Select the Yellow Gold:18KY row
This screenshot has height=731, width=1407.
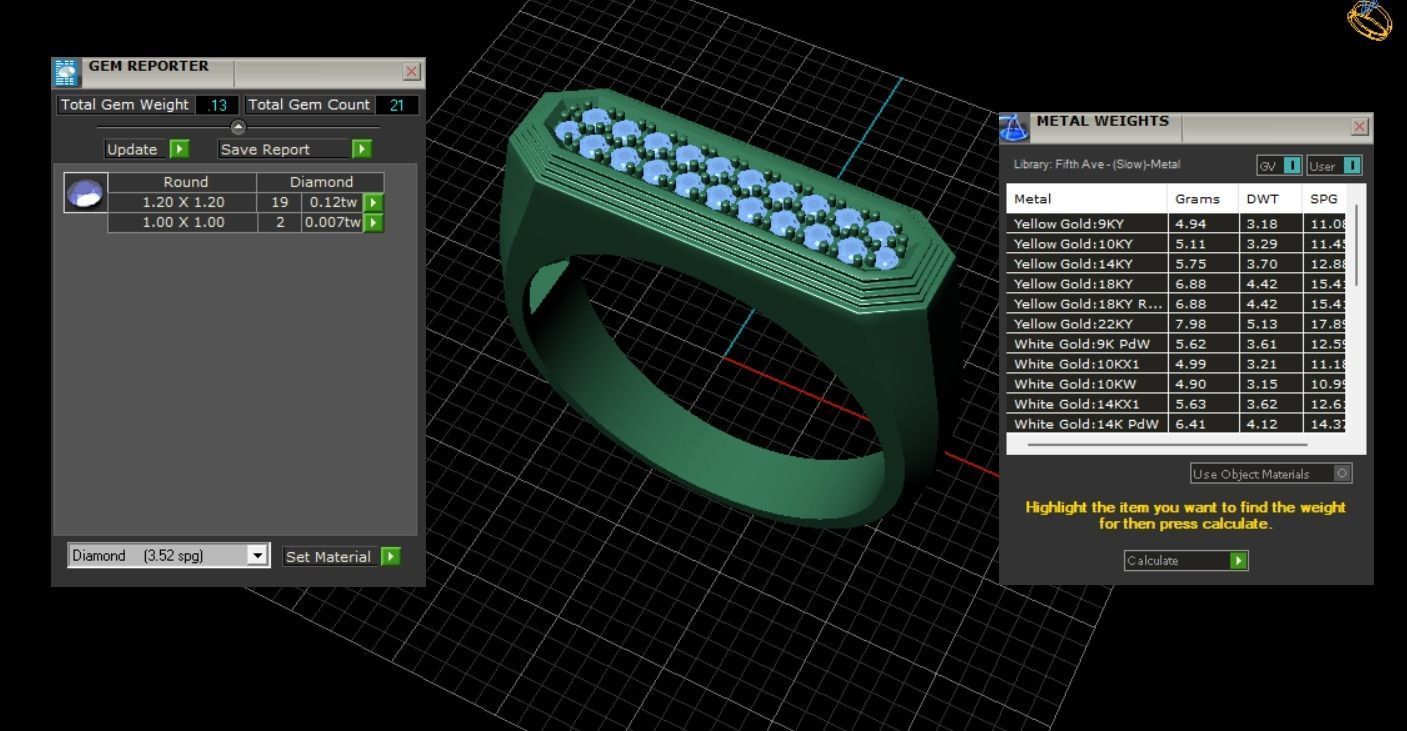[1178, 283]
